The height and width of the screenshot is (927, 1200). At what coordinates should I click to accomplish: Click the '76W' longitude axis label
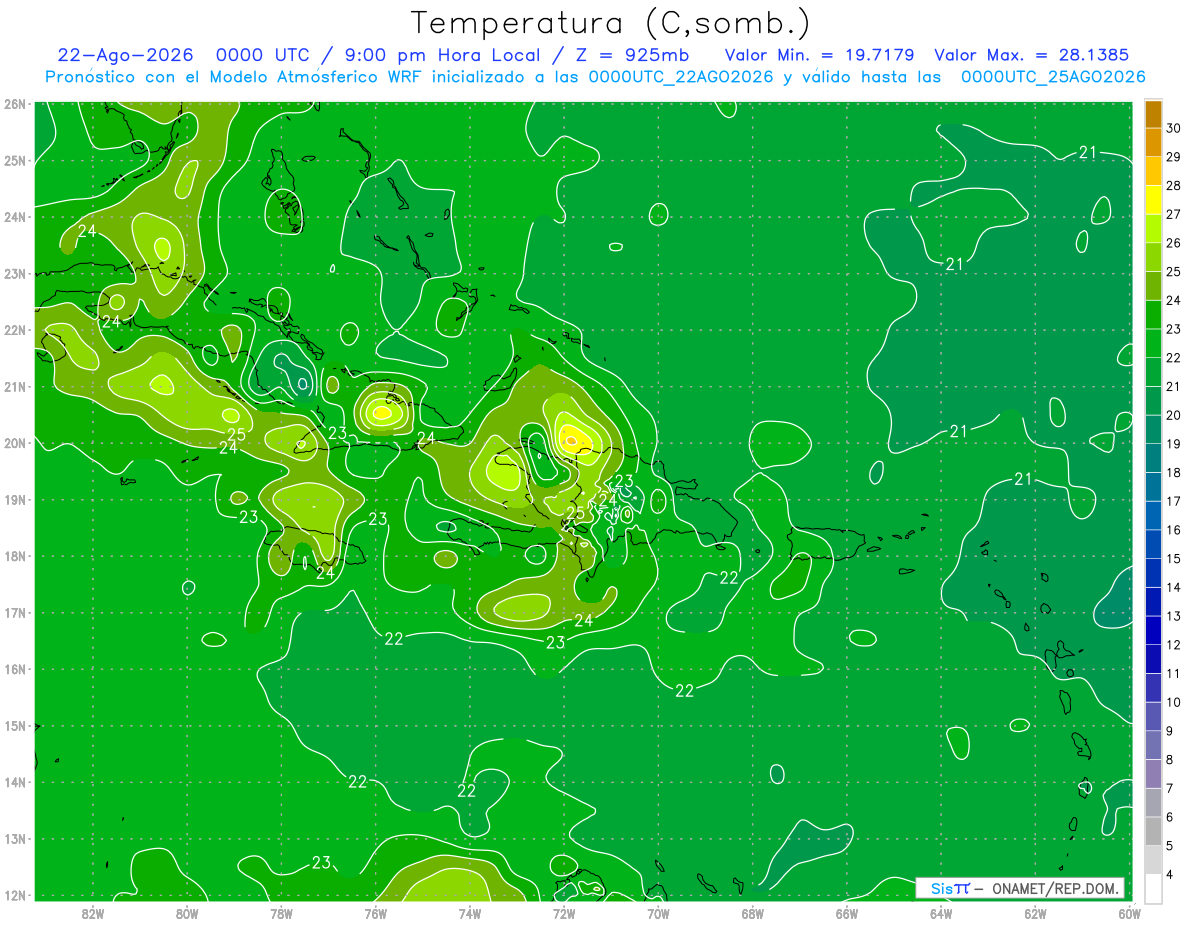click(376, 913)
